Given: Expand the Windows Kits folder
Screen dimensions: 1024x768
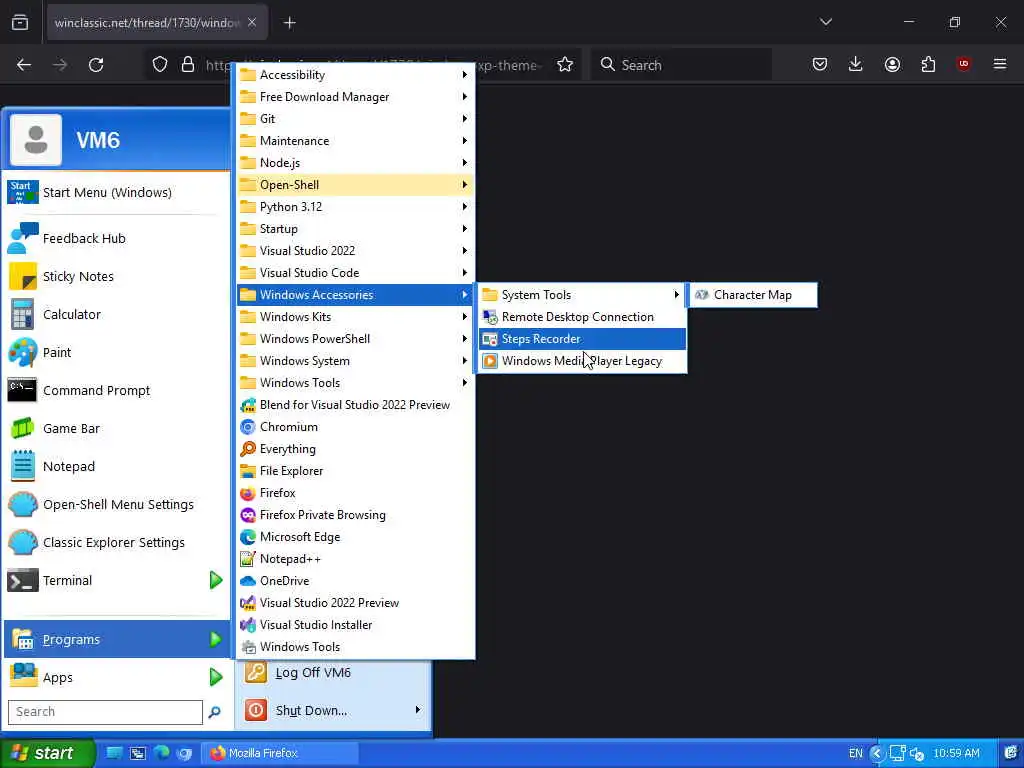Looking at the screenshot, I should tap(355, 317).
